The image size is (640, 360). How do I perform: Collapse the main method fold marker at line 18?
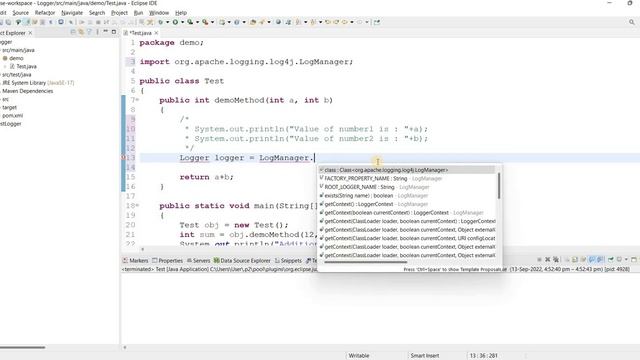point(137,206)
